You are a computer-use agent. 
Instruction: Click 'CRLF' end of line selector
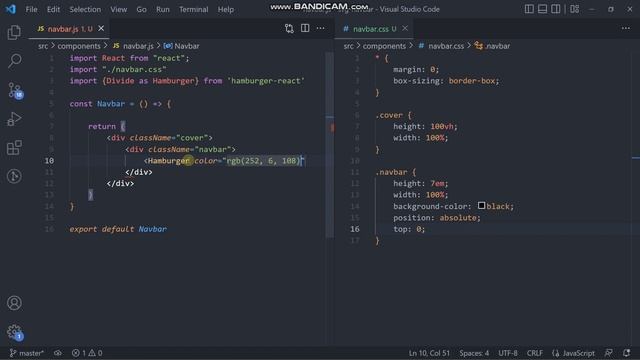tap(535, 353)
